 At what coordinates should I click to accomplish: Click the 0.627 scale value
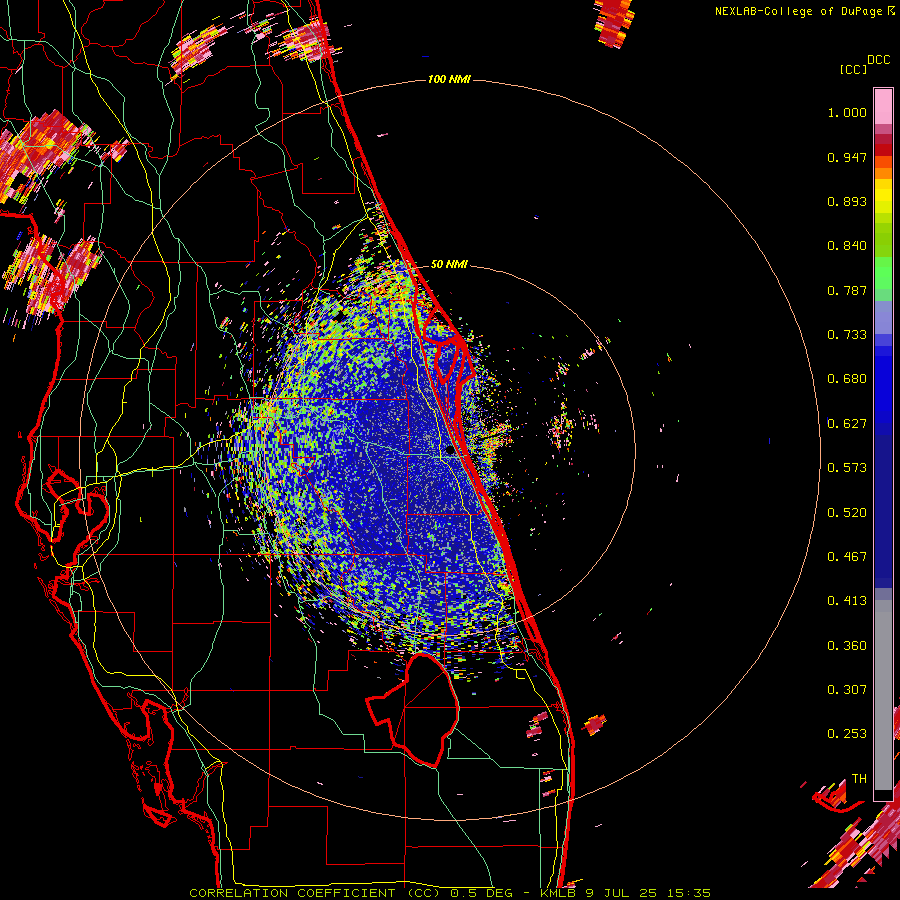pos(847,424)
